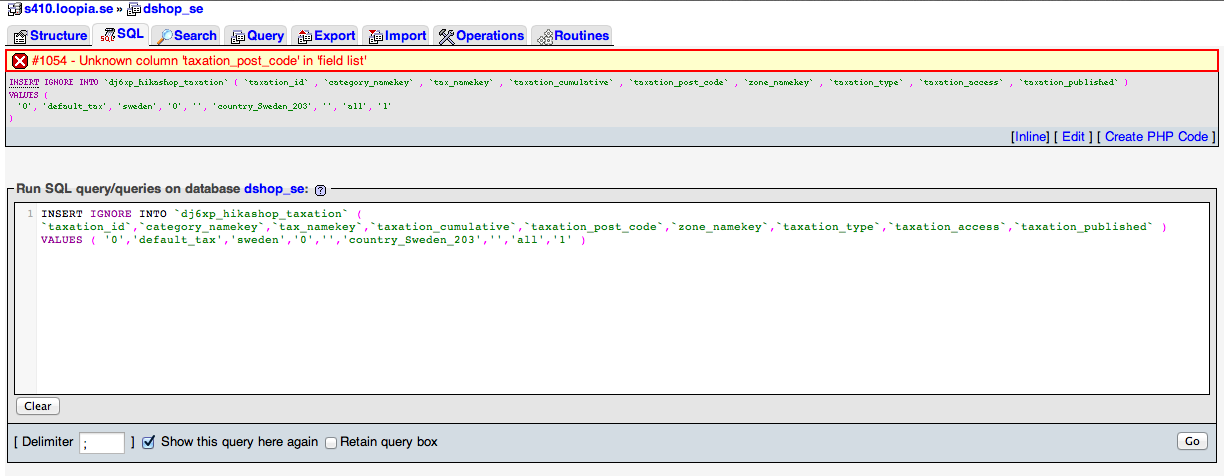Click the Routines tab icon
The width and height of the screenshot is (1224, 476).
(x=545, y=36)
